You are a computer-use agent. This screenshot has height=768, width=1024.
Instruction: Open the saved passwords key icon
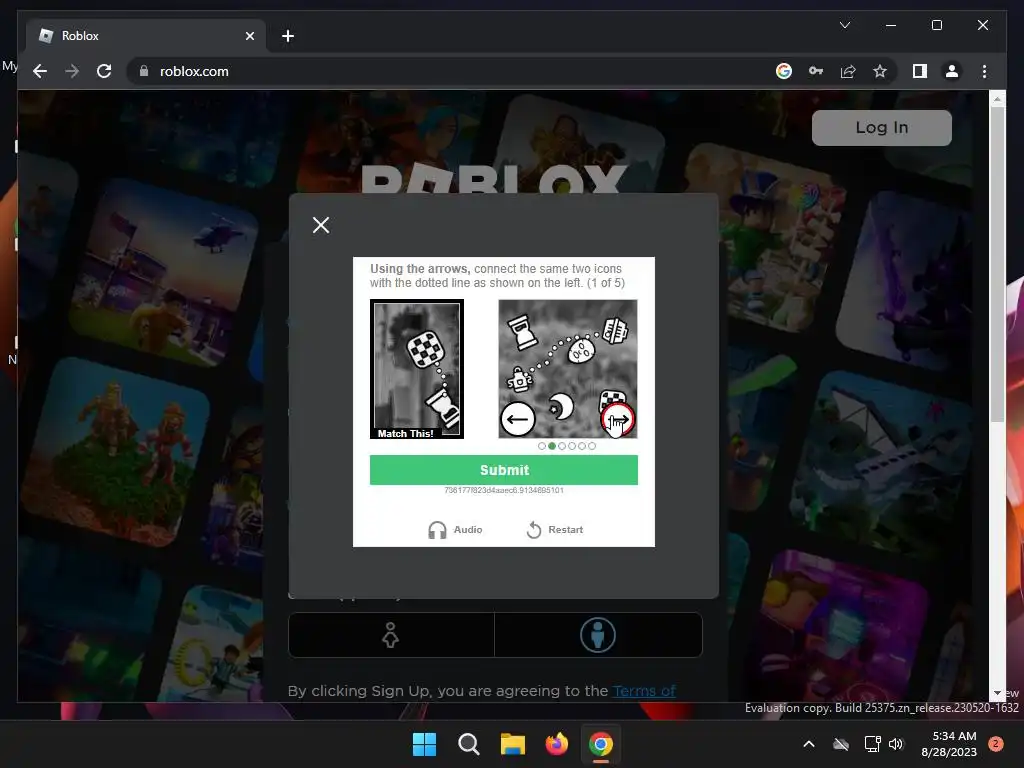(816, 71)
